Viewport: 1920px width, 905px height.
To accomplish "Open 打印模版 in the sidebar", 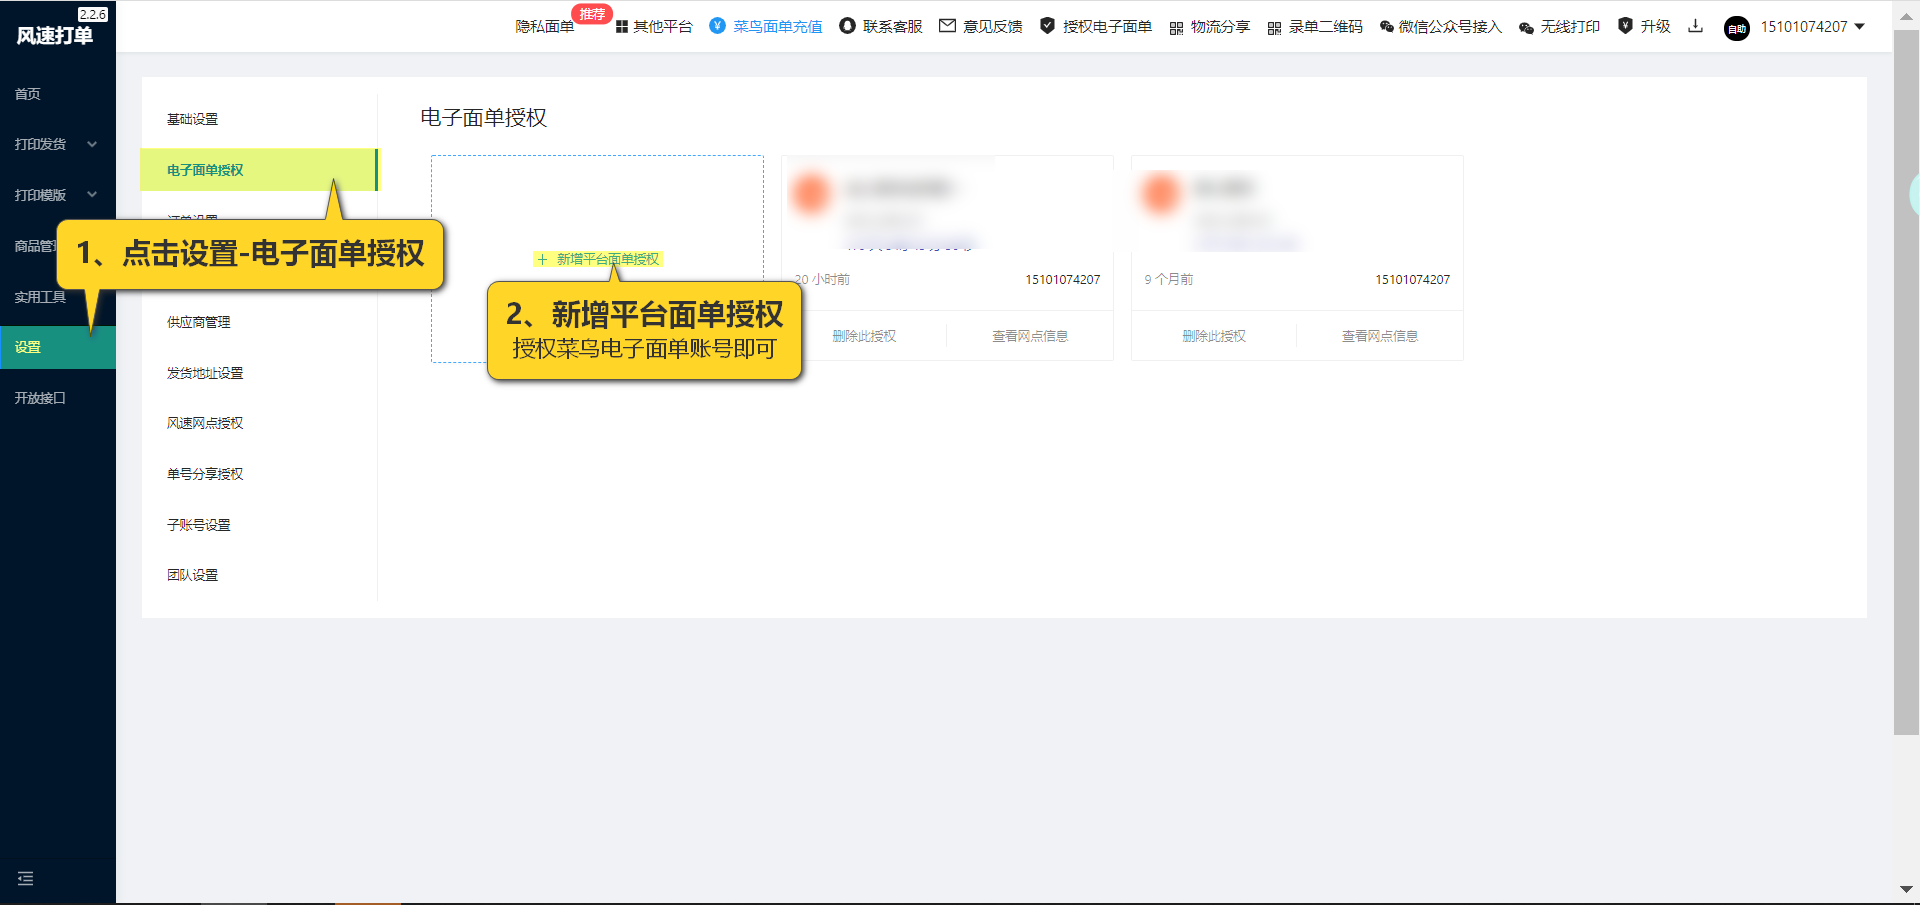I will [40, 195].
